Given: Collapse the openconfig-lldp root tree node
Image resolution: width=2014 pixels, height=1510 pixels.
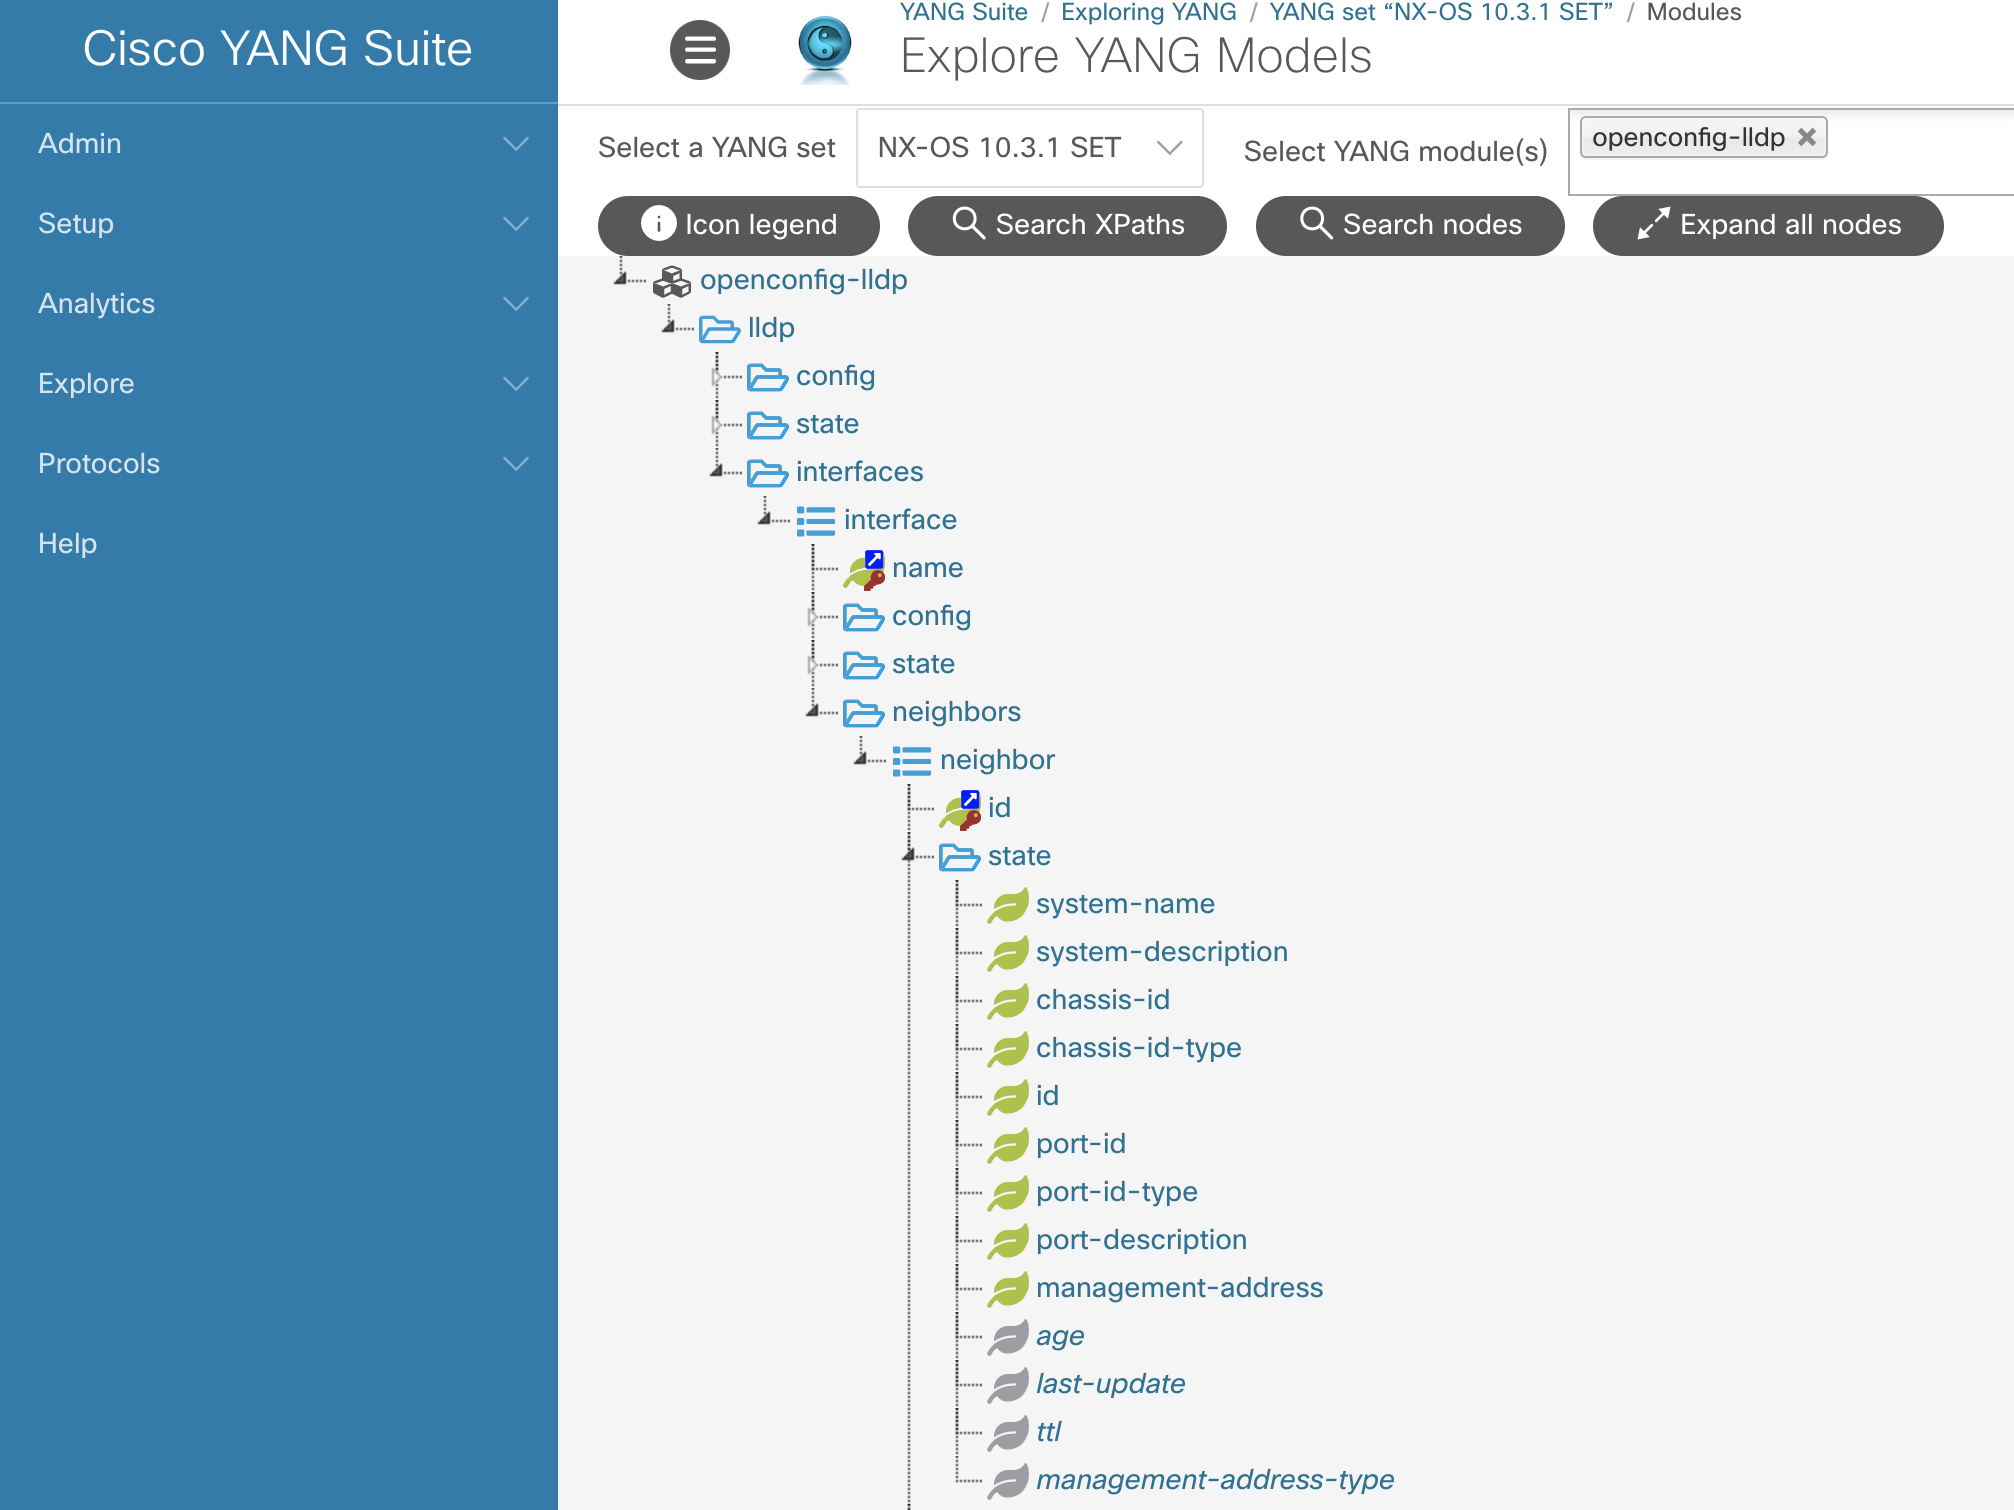Looking at the screenshot, I should click(621, 280).
